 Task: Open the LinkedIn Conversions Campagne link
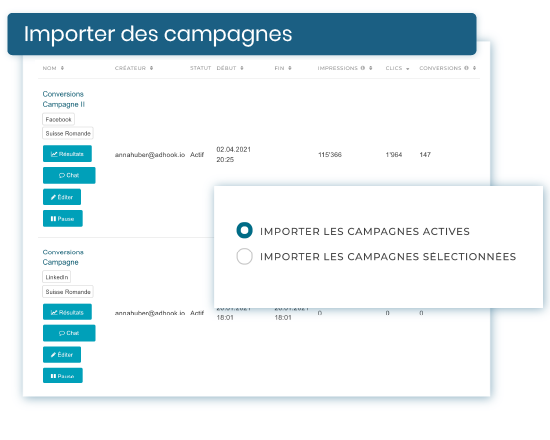click(63, 257)
